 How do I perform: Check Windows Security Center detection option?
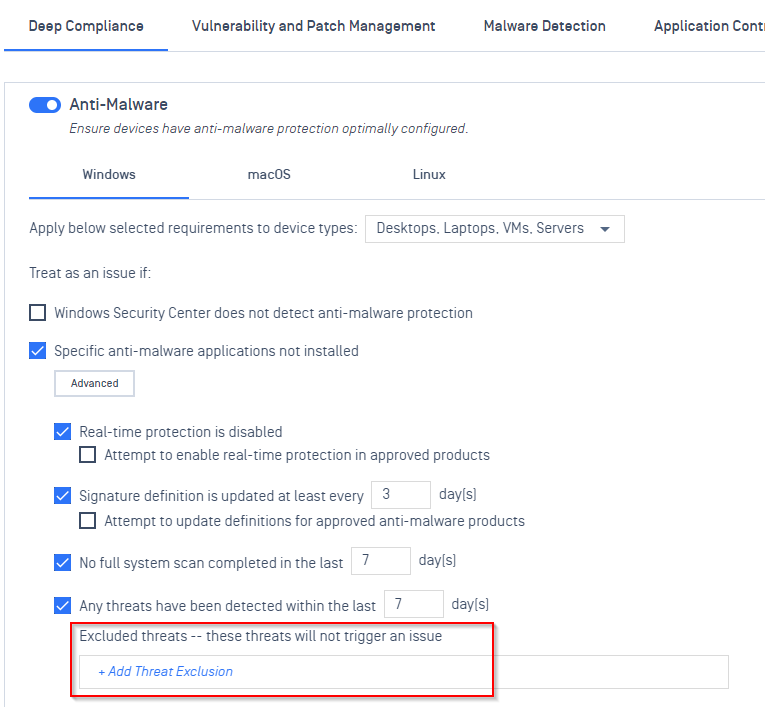pyautogui.click(x=38, y=312)
